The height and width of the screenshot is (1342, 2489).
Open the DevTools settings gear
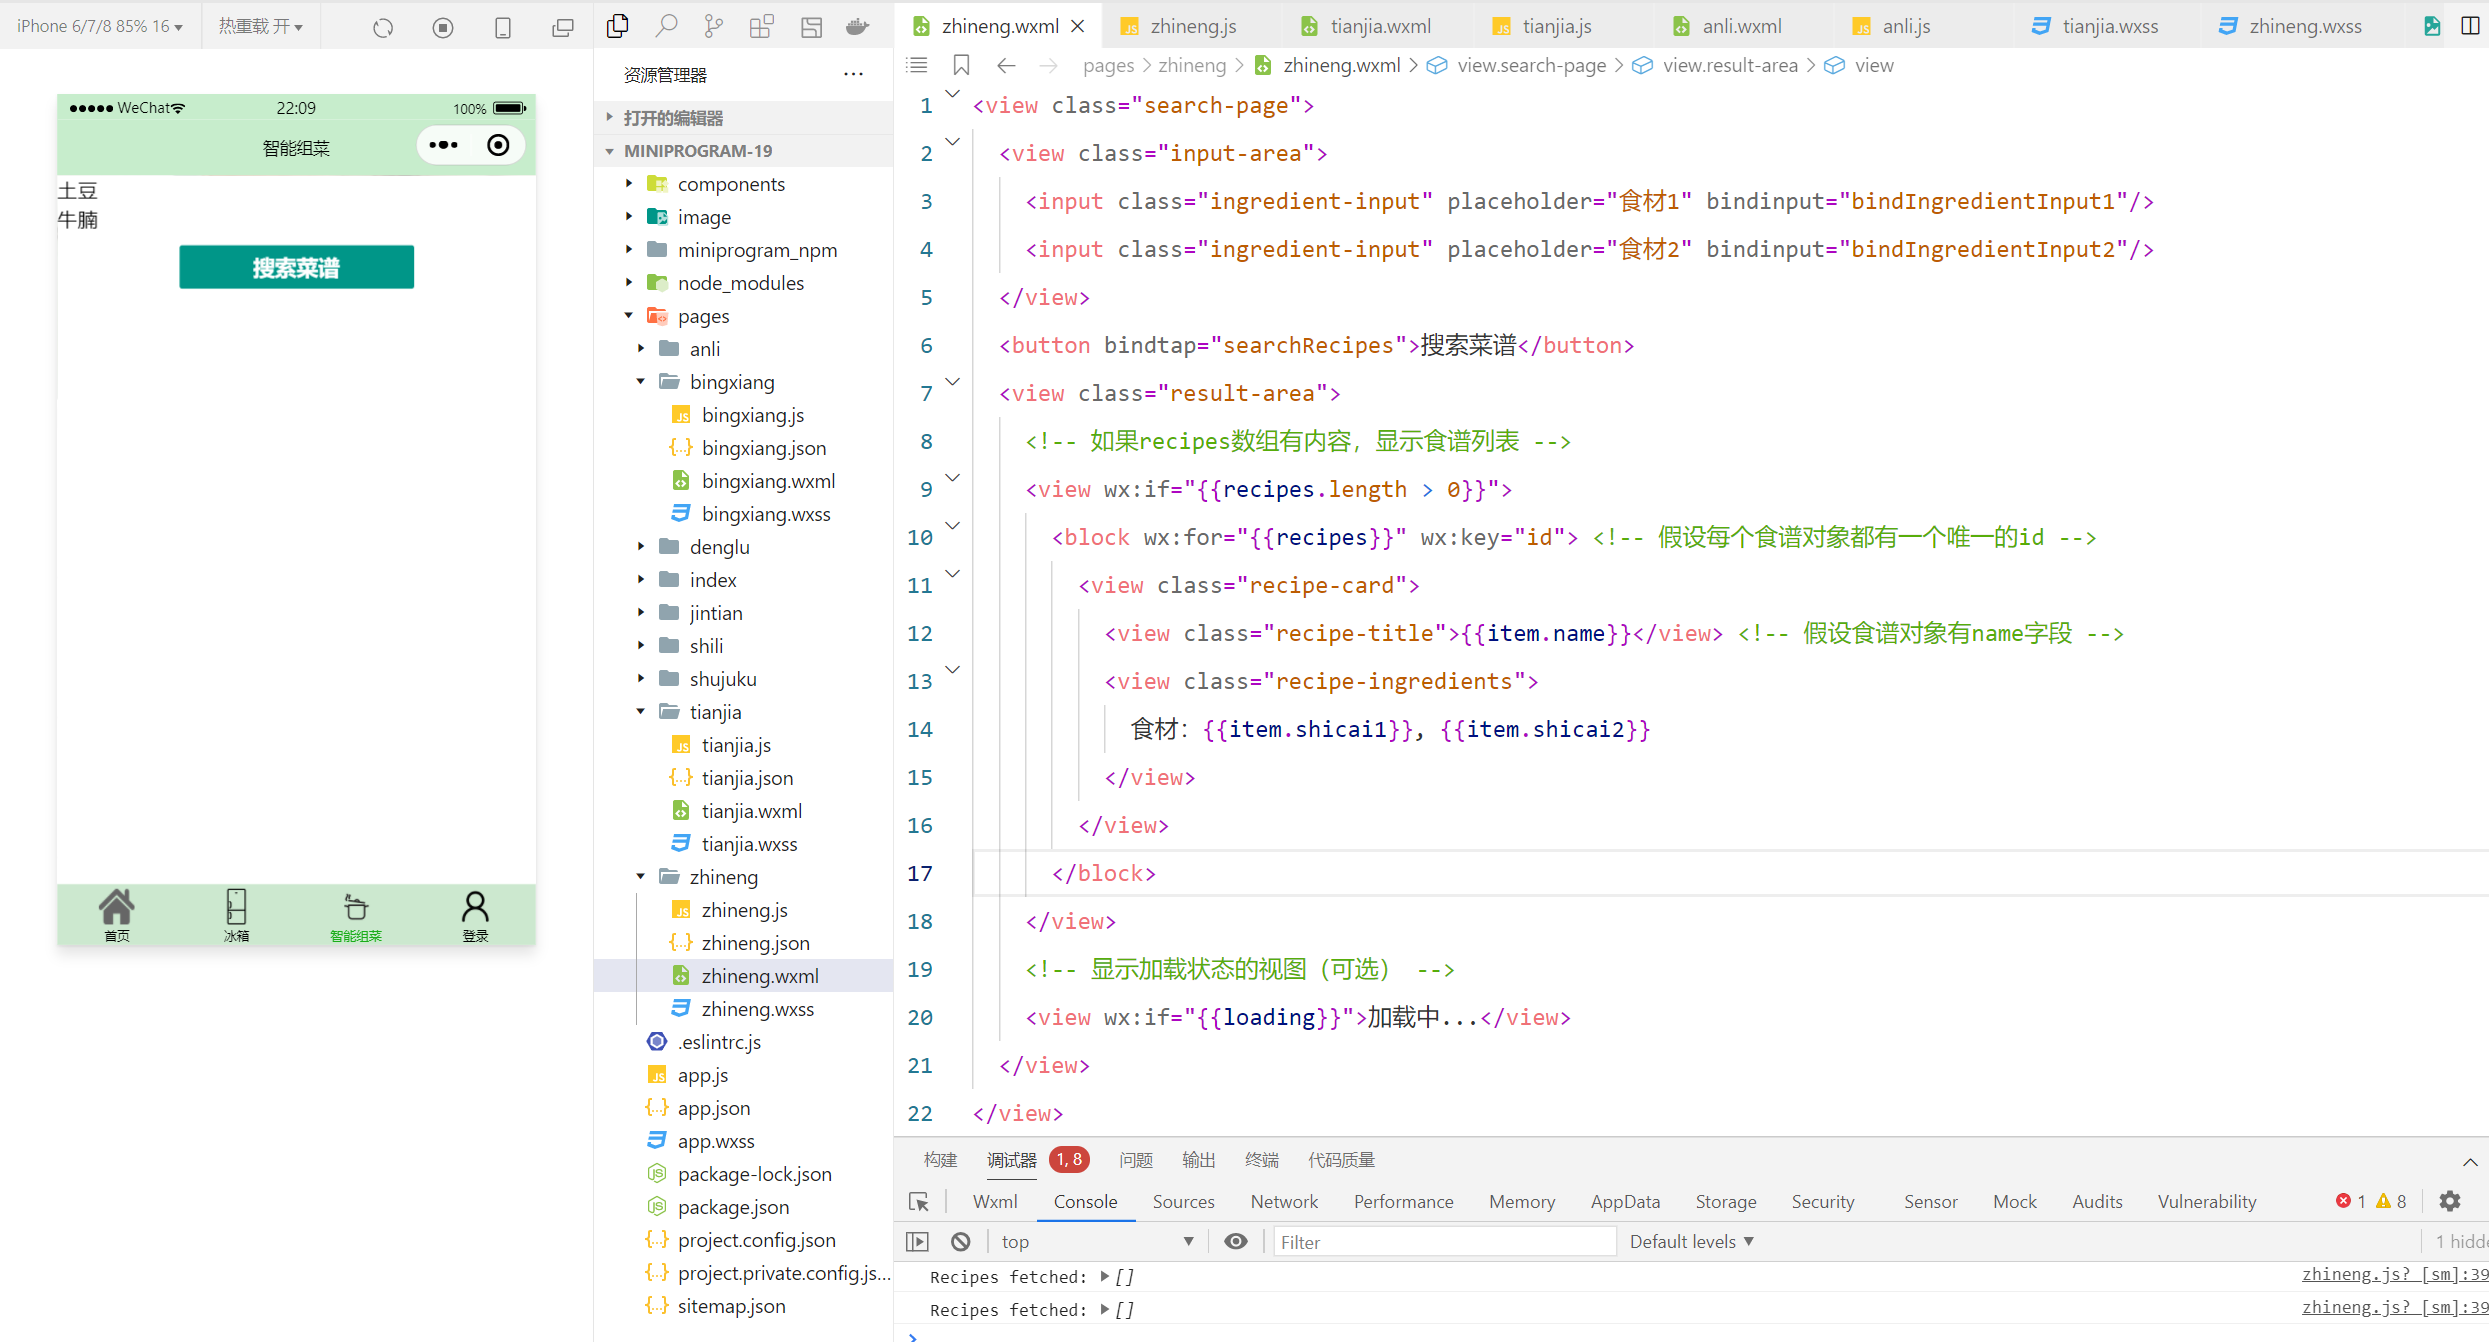coord(2450,1201)
